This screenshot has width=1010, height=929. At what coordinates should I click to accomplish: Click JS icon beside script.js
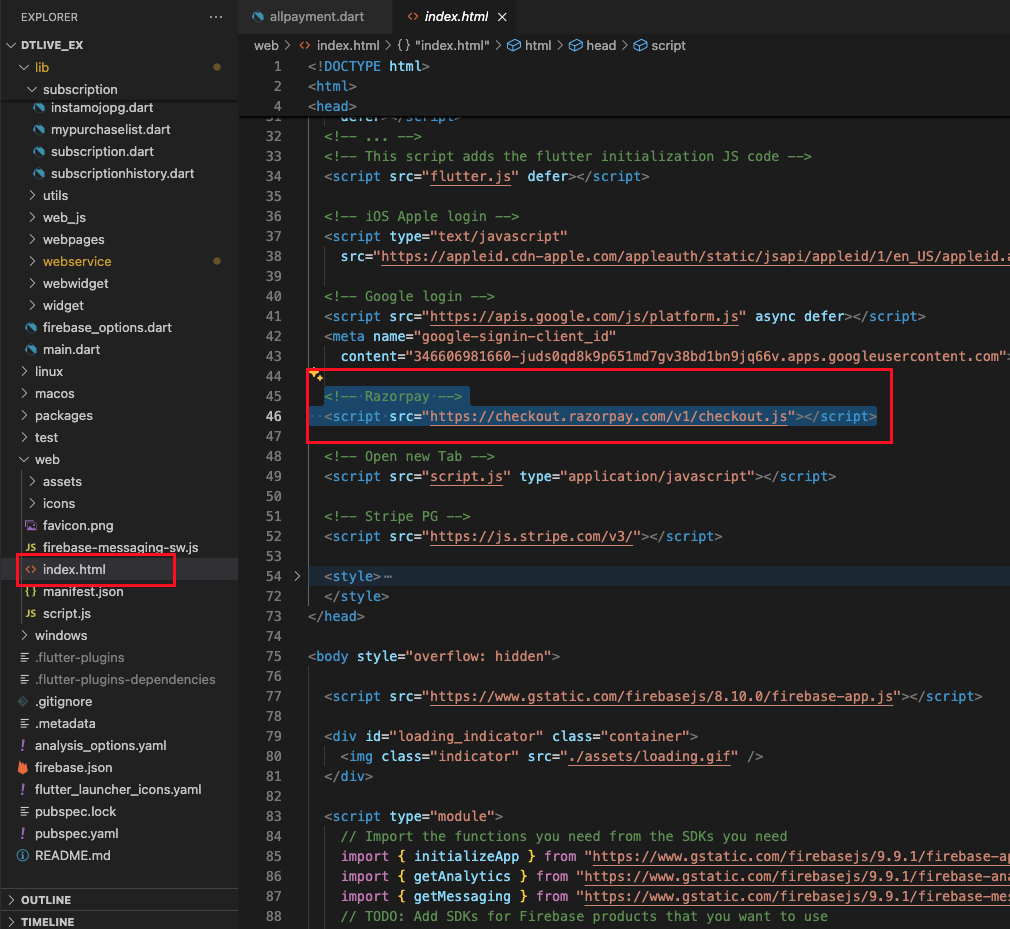31,613
